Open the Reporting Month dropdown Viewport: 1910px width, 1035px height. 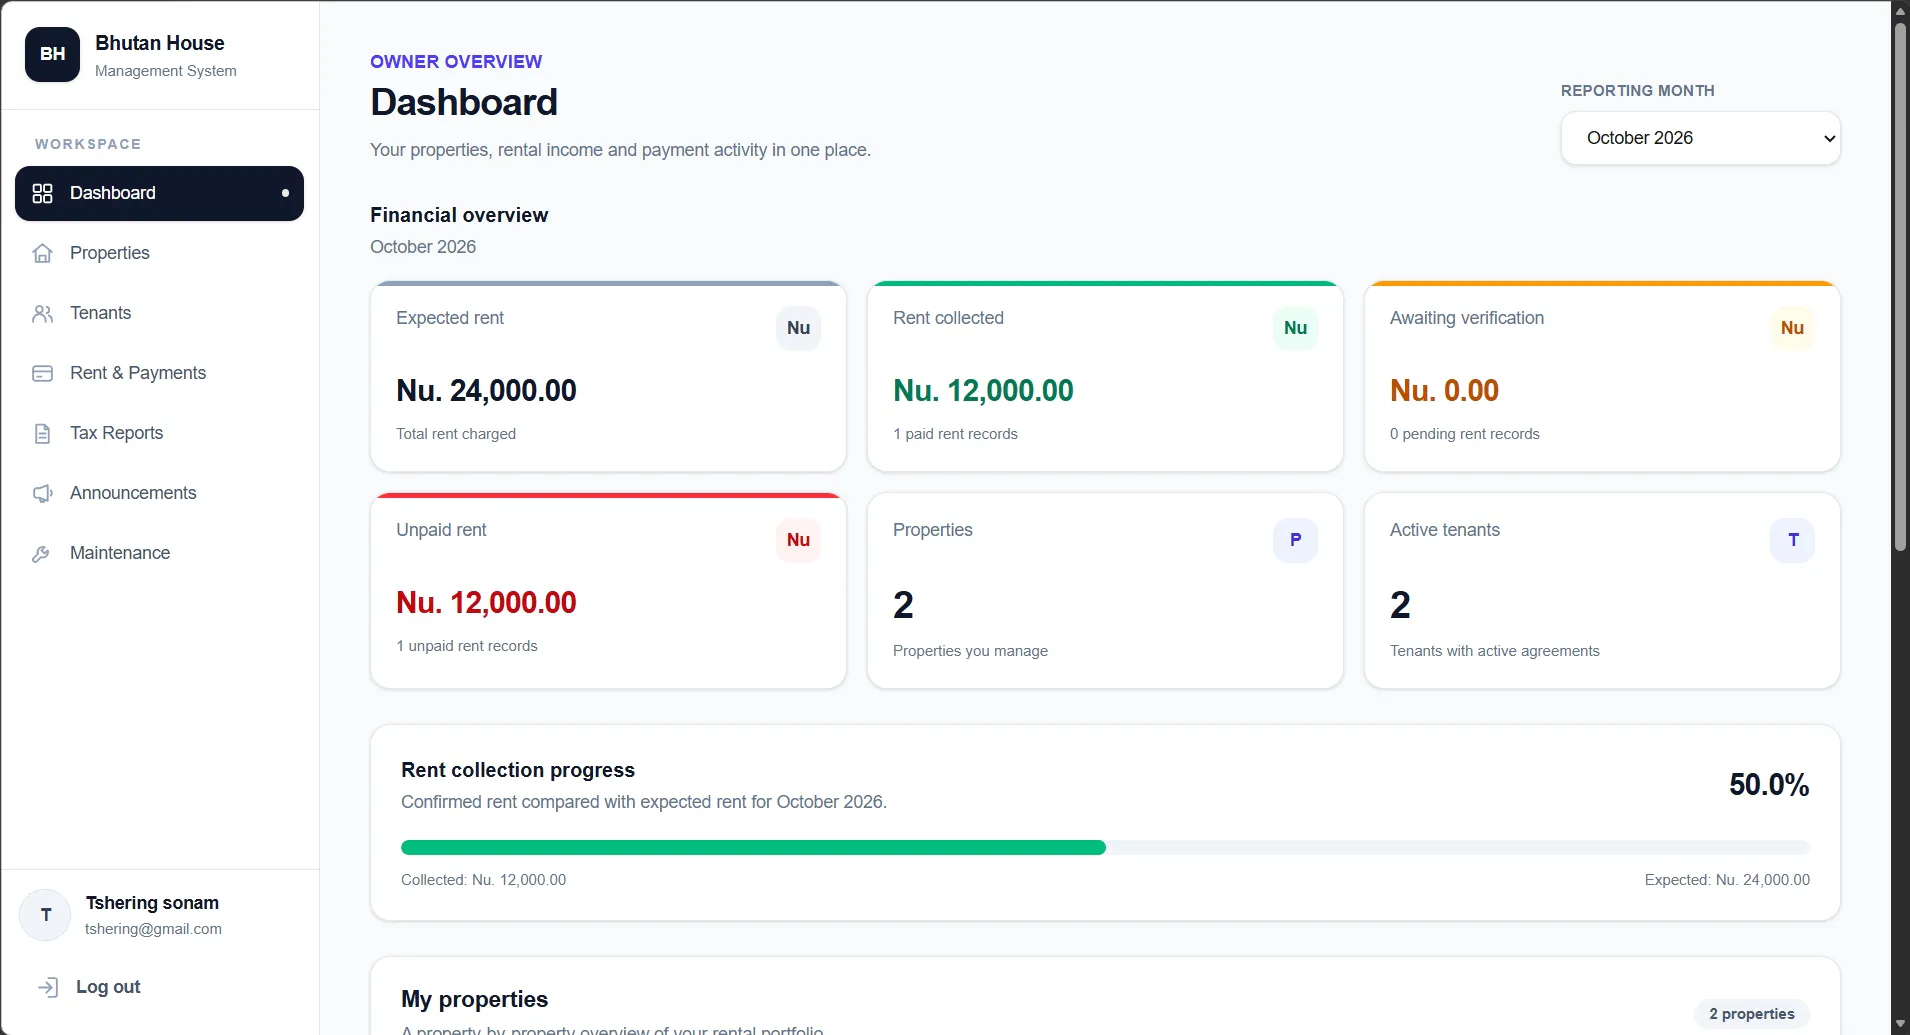(x=1700, y=138)
